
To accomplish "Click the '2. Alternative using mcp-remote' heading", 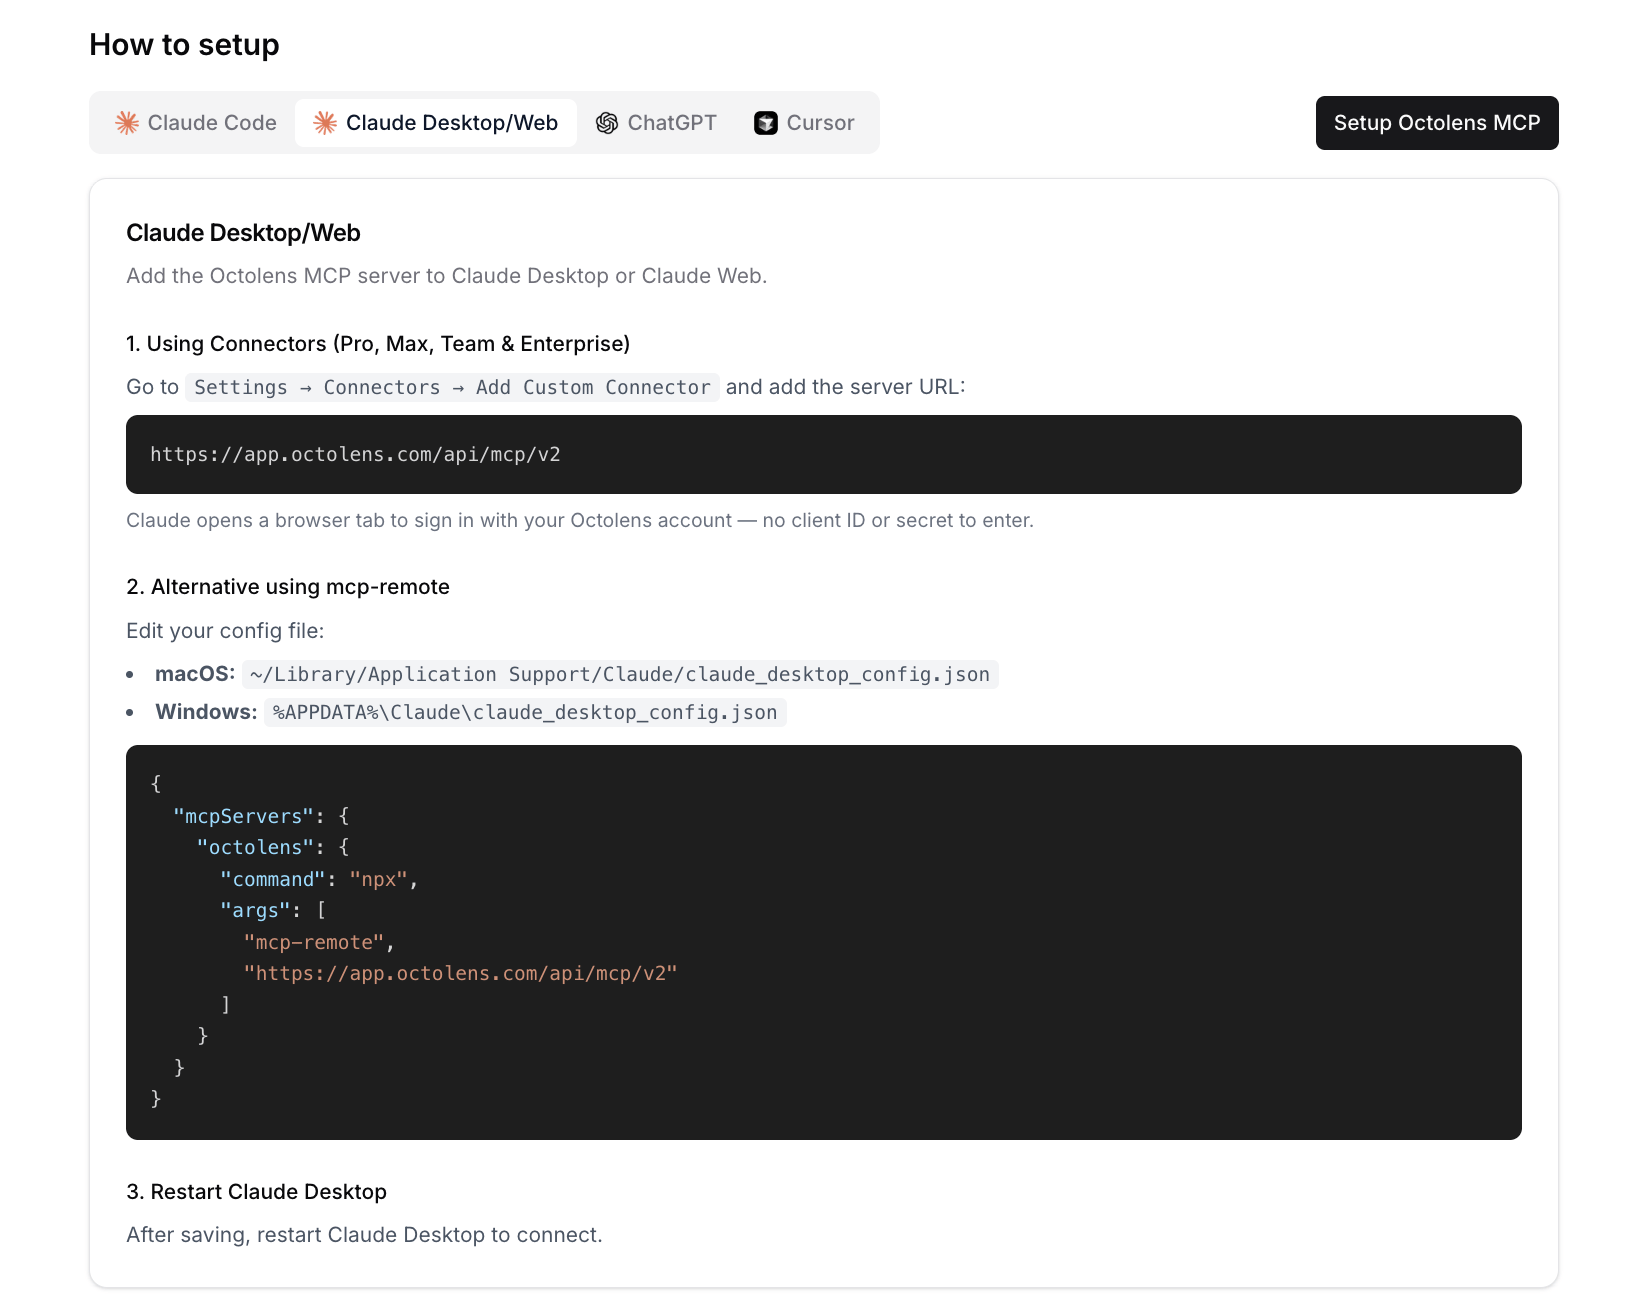I will click(288, 587).
